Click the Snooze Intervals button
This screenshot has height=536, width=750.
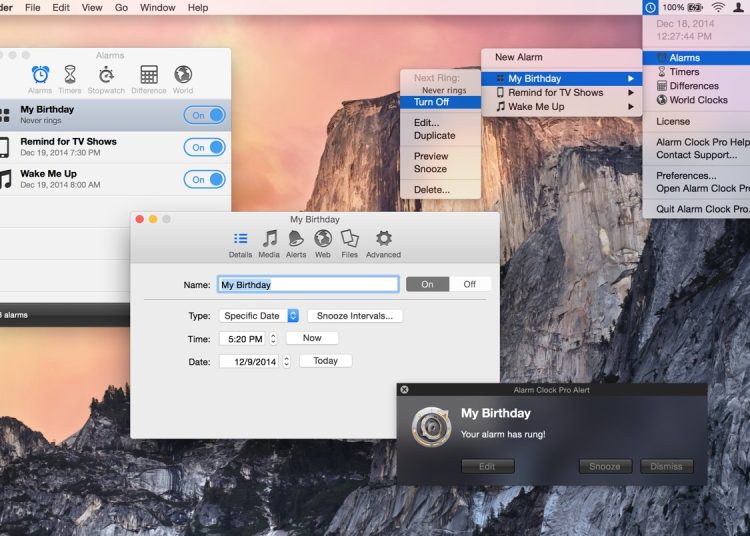(355, 316)
